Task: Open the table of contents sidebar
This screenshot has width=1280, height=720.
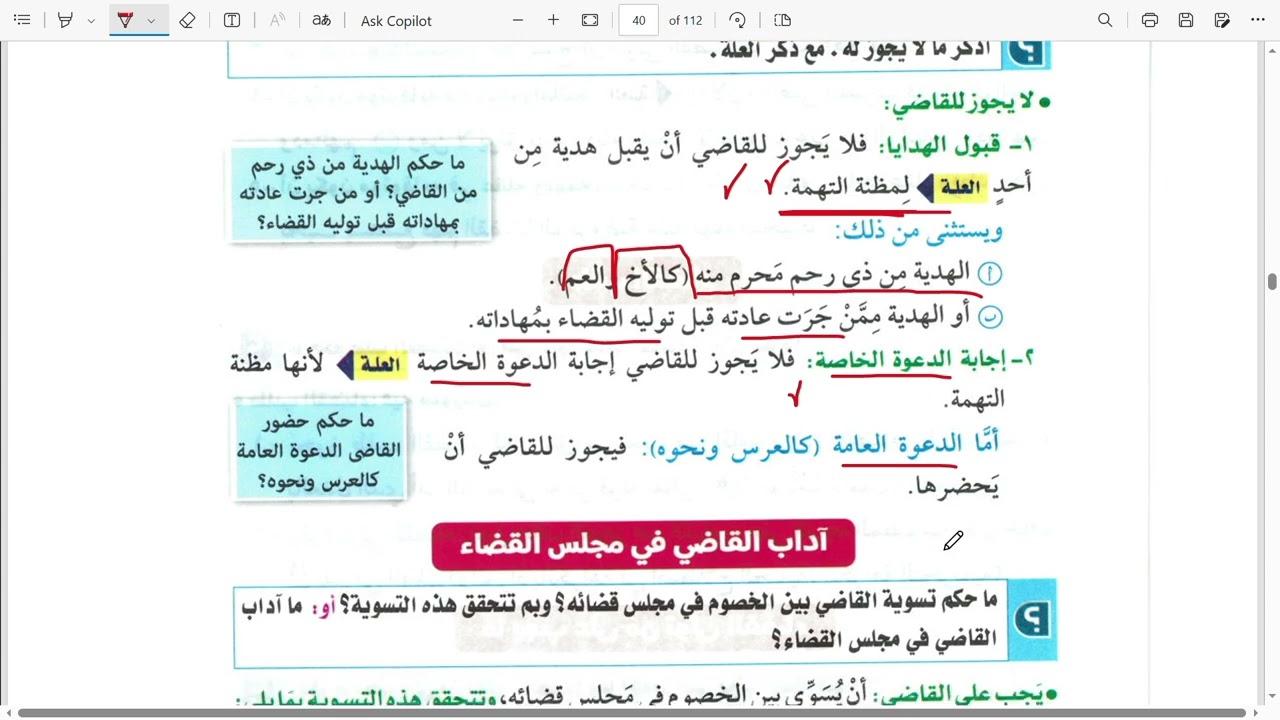Action: pyautogui.click(x=22, y=20)
